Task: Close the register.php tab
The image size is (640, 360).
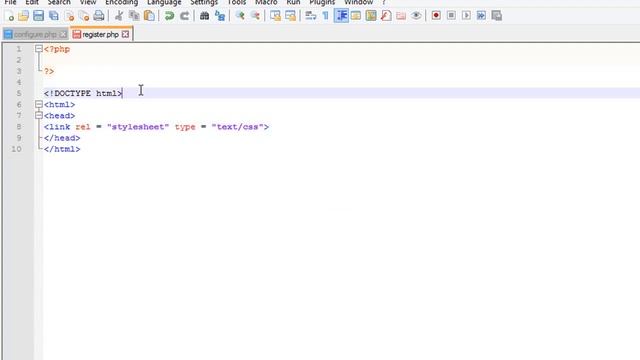Action: [125, 35]
